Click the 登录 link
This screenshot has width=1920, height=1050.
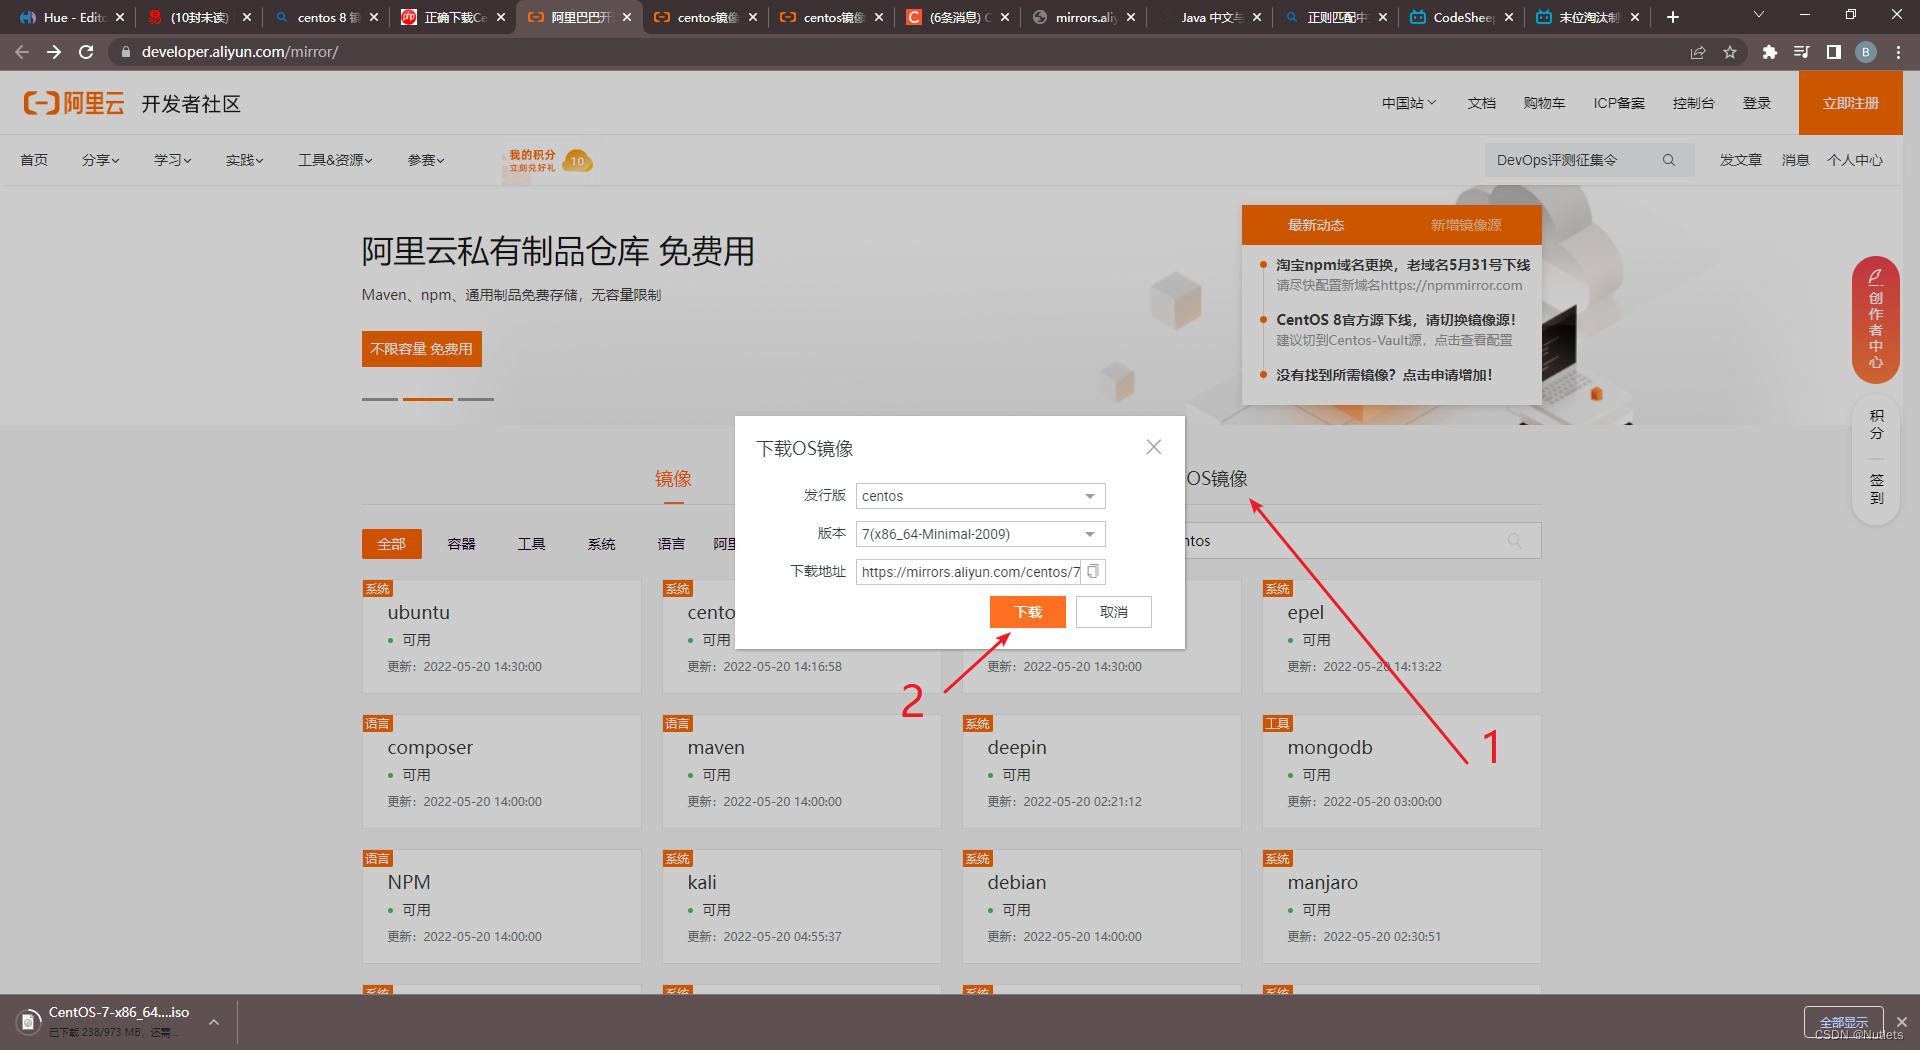coord(1757,103)
